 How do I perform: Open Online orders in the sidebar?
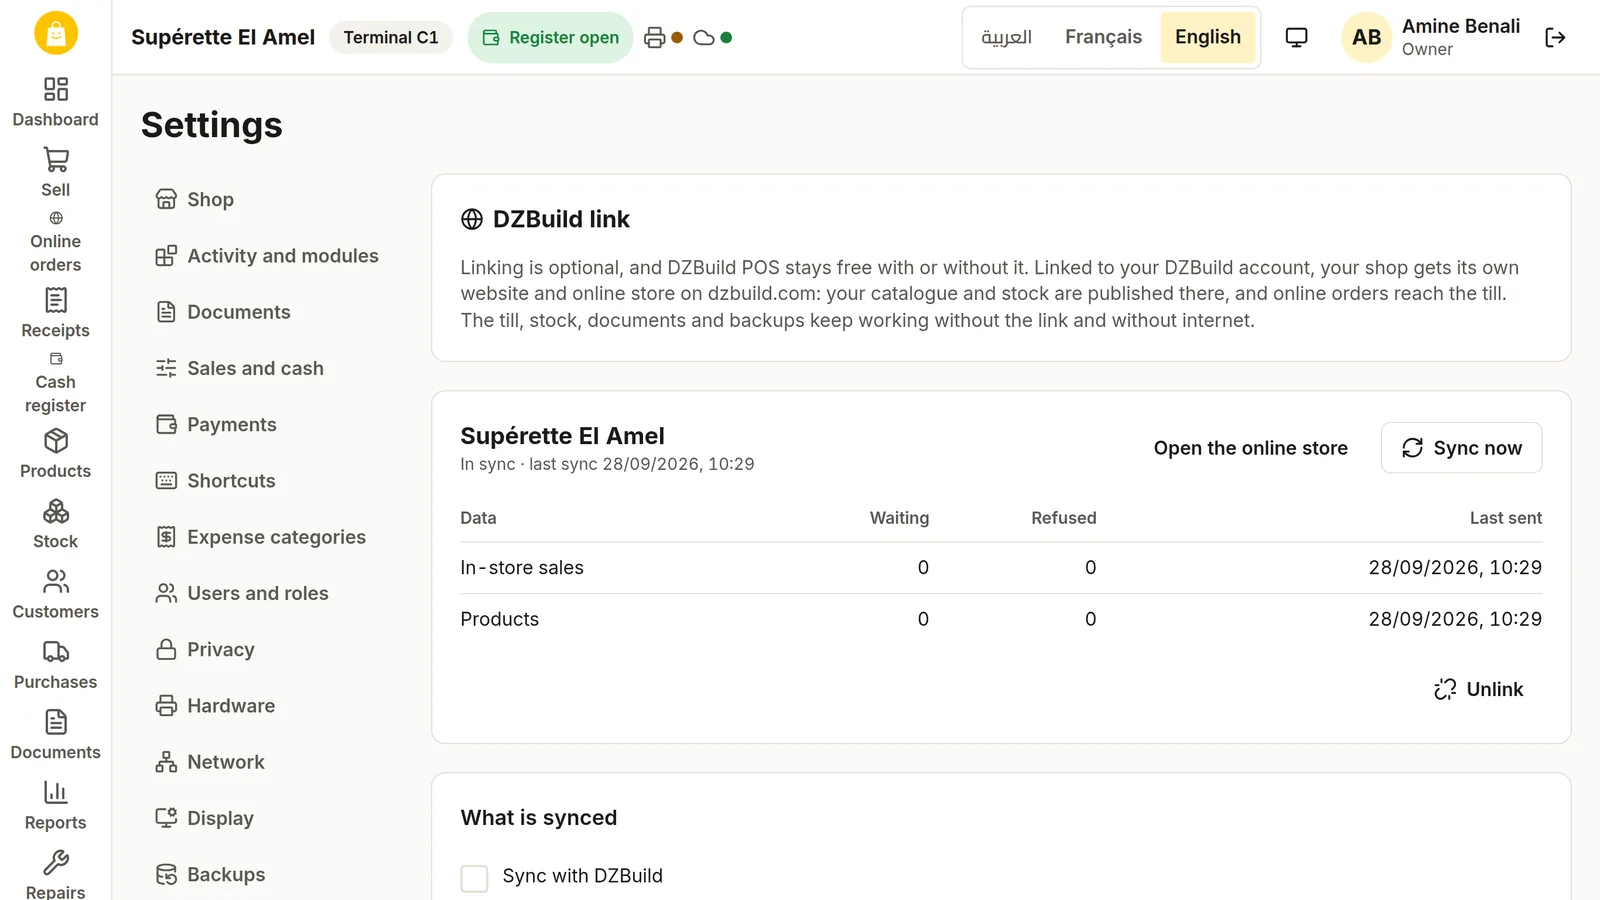coord(56,242)
